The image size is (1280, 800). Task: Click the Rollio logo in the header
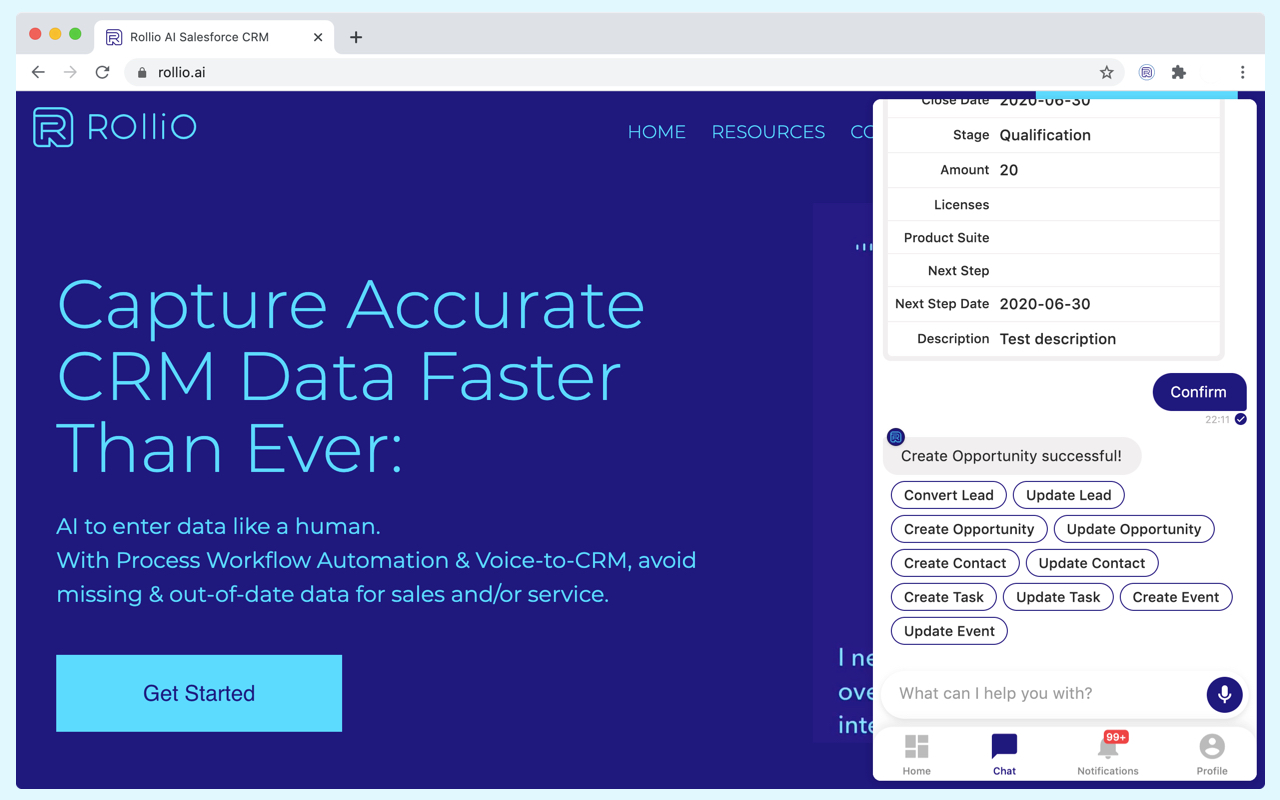pos(115,127)
